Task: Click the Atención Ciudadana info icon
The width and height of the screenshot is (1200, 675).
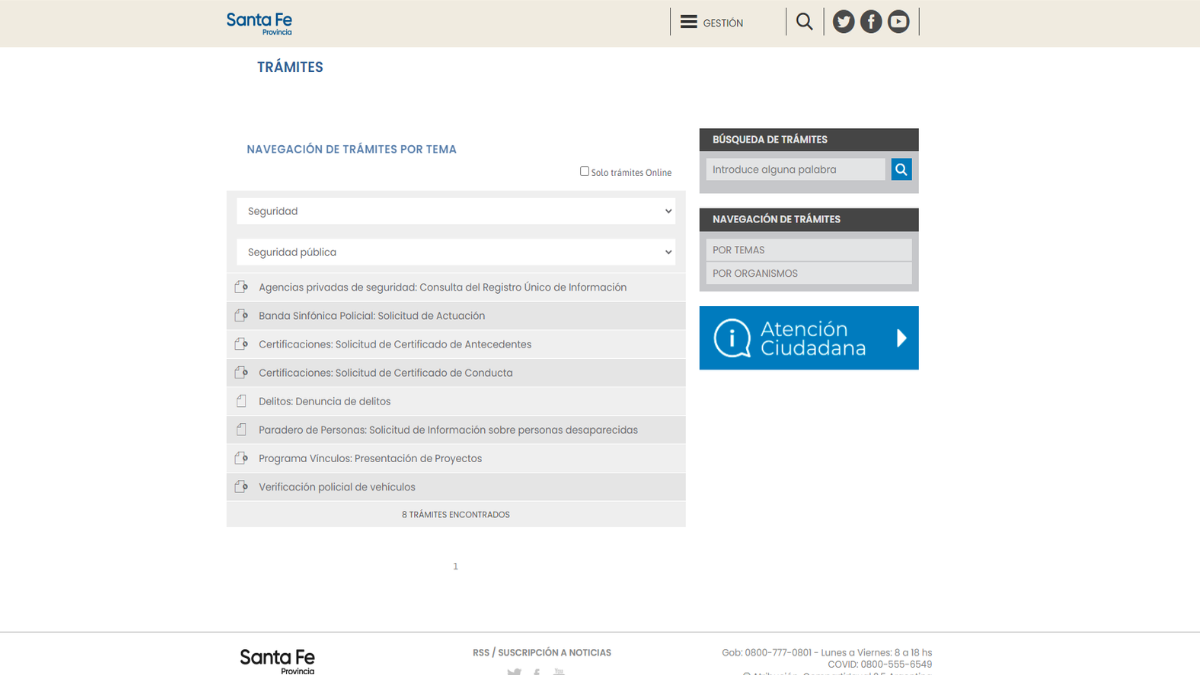Action: point(732,338)
